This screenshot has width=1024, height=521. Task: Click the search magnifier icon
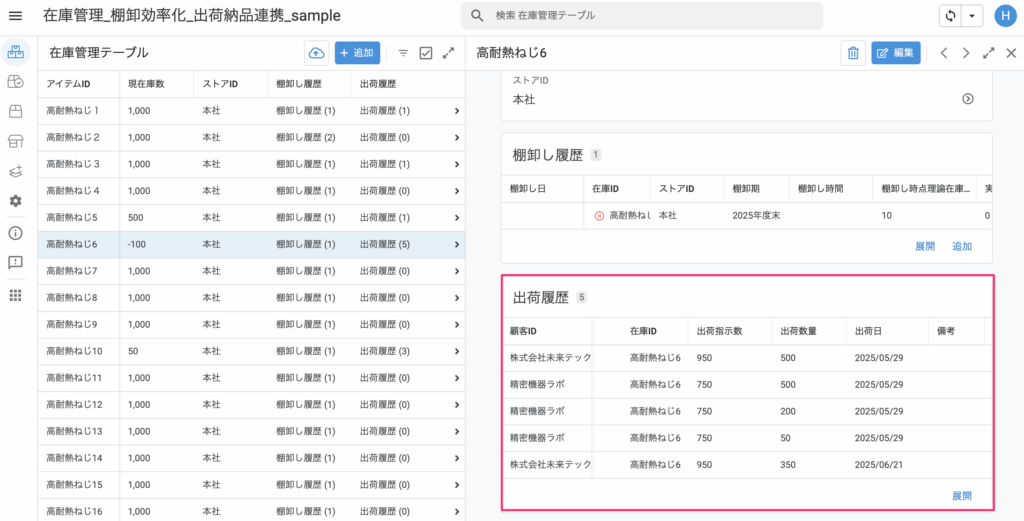[477, 16]
